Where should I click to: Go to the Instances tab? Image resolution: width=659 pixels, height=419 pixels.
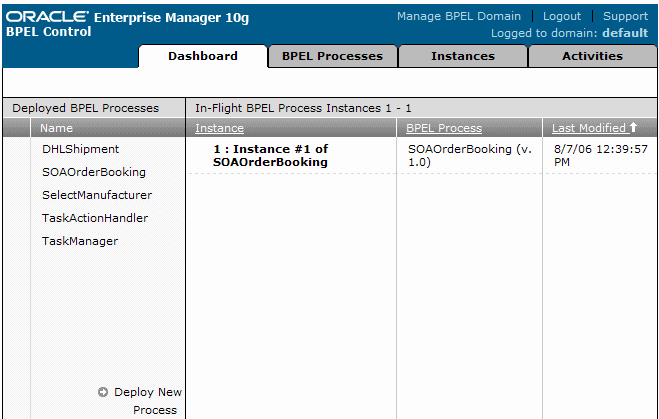(x=463, y=56)
